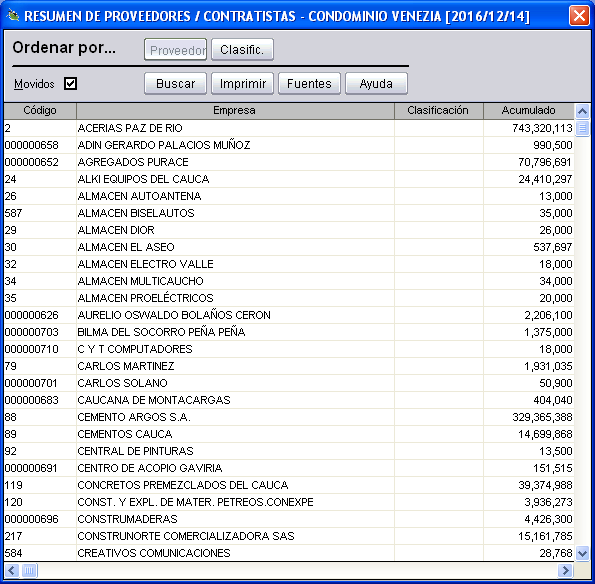Select the CENTRAL DE PINTURAS row
The width and height of the screenshot is (595, 584).
pyautogui.click(x=289, y=451)
